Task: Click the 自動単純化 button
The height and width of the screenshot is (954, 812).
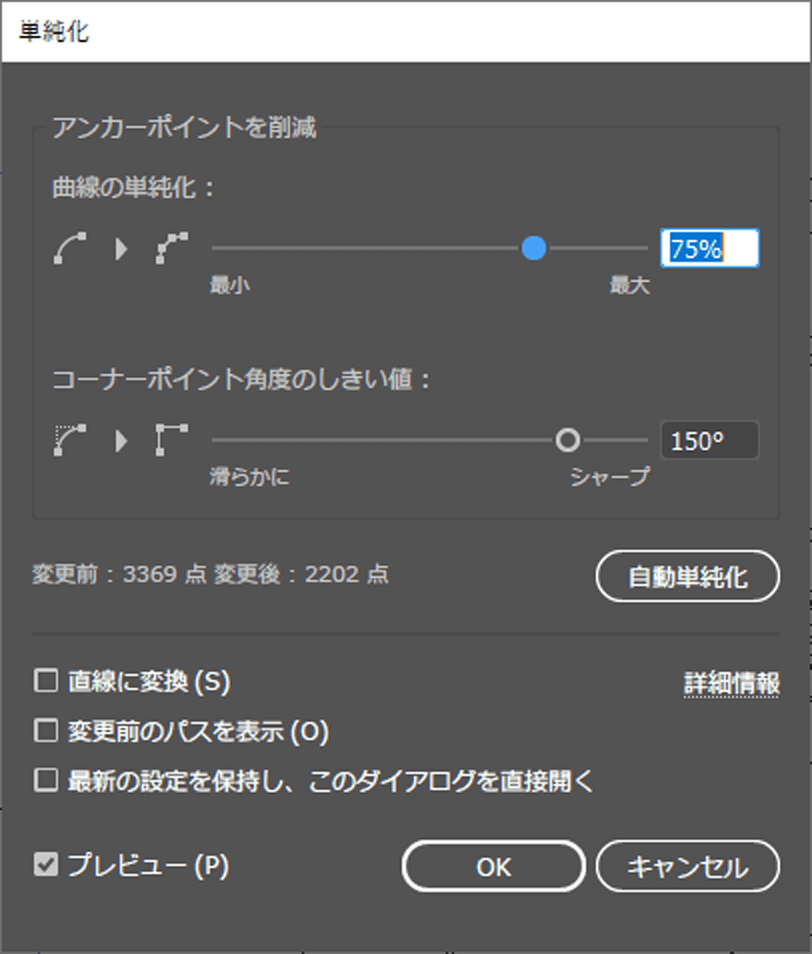Action: point(687,576)
